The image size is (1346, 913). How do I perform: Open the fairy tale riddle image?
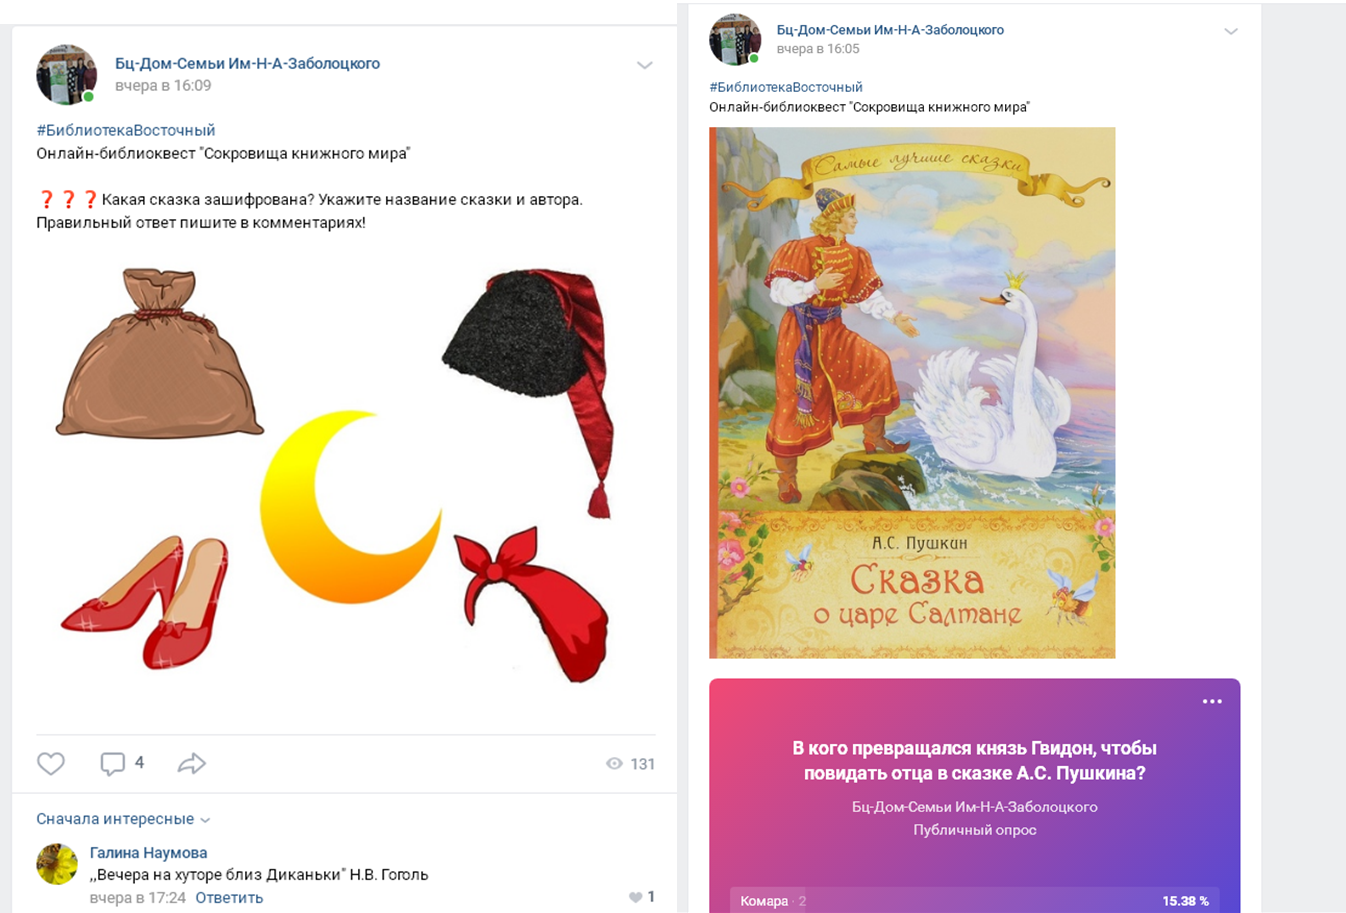point(336,477)
